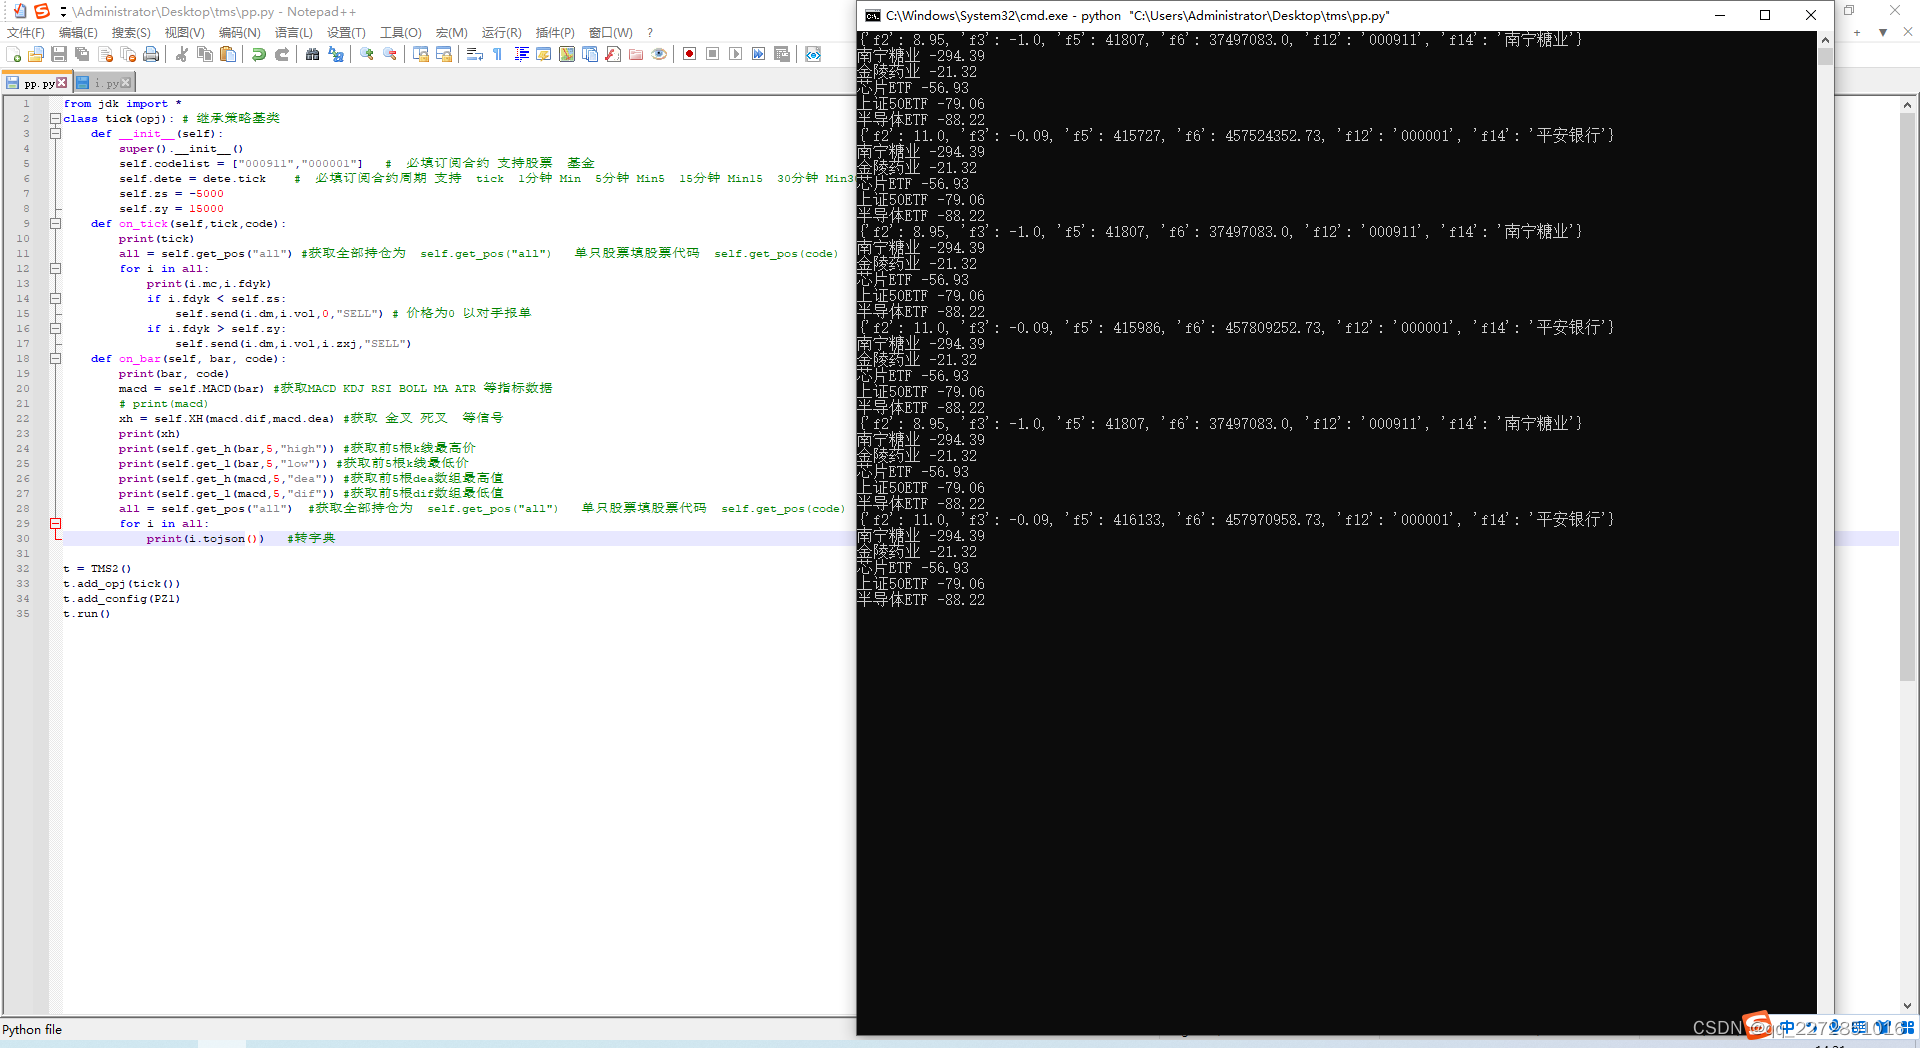This screenshot has width=1920, height=1048.
Task: Collapse on_tick fold marker on line 9
Action: coord(56,224)
